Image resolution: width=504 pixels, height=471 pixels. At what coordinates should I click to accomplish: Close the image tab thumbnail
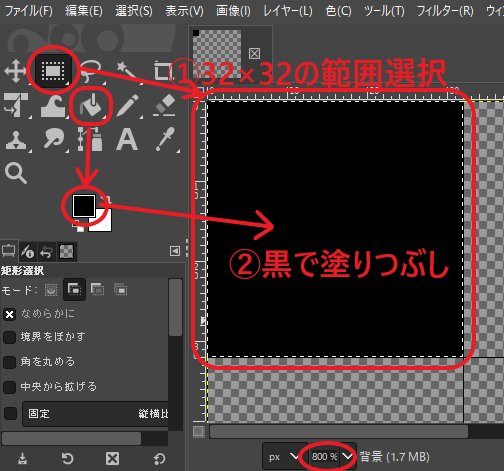point(254,53)
